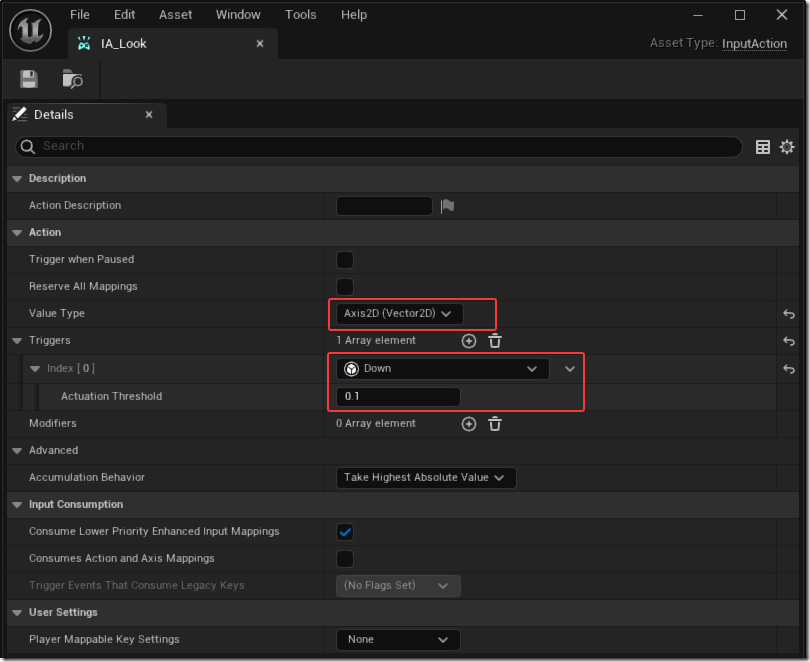Maximize the editor window
810x662 pixels.
[740, 15]
